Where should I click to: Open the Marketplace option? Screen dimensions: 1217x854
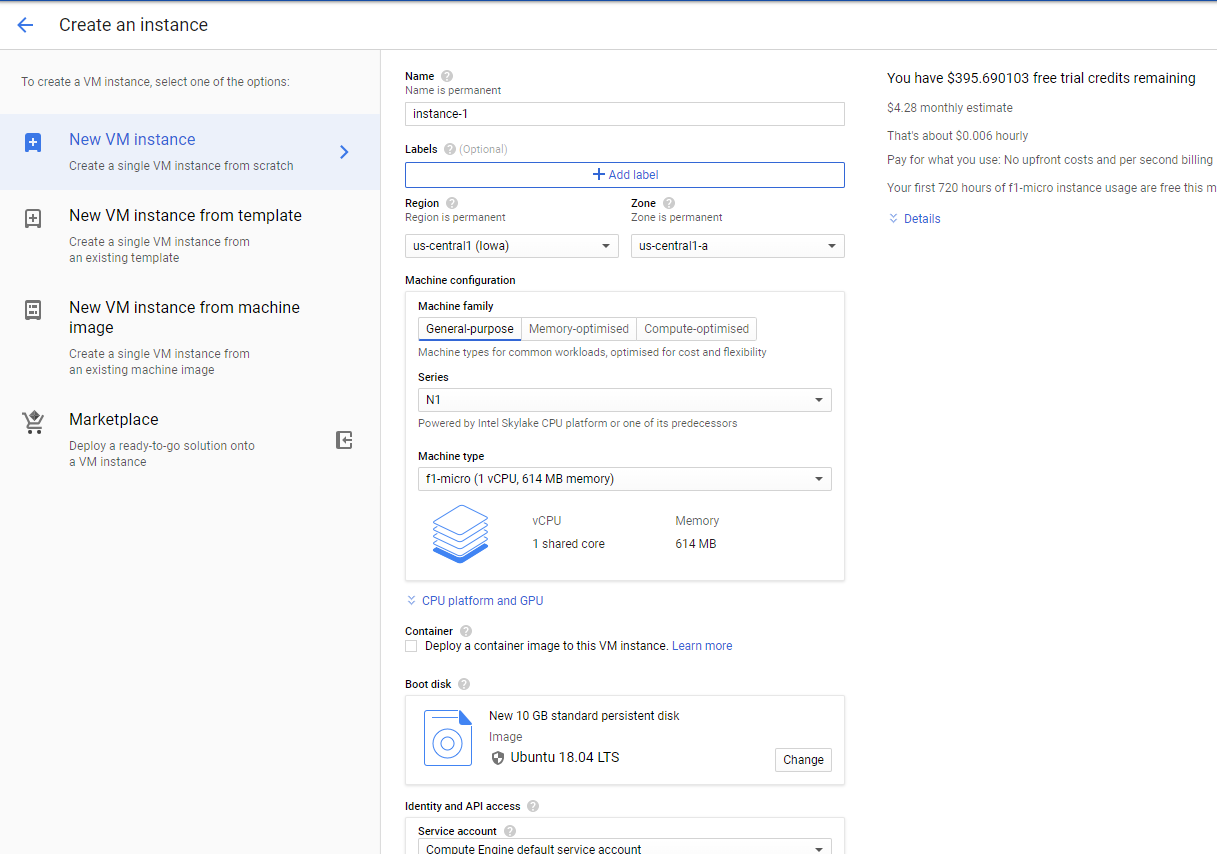tap(190, 440)
